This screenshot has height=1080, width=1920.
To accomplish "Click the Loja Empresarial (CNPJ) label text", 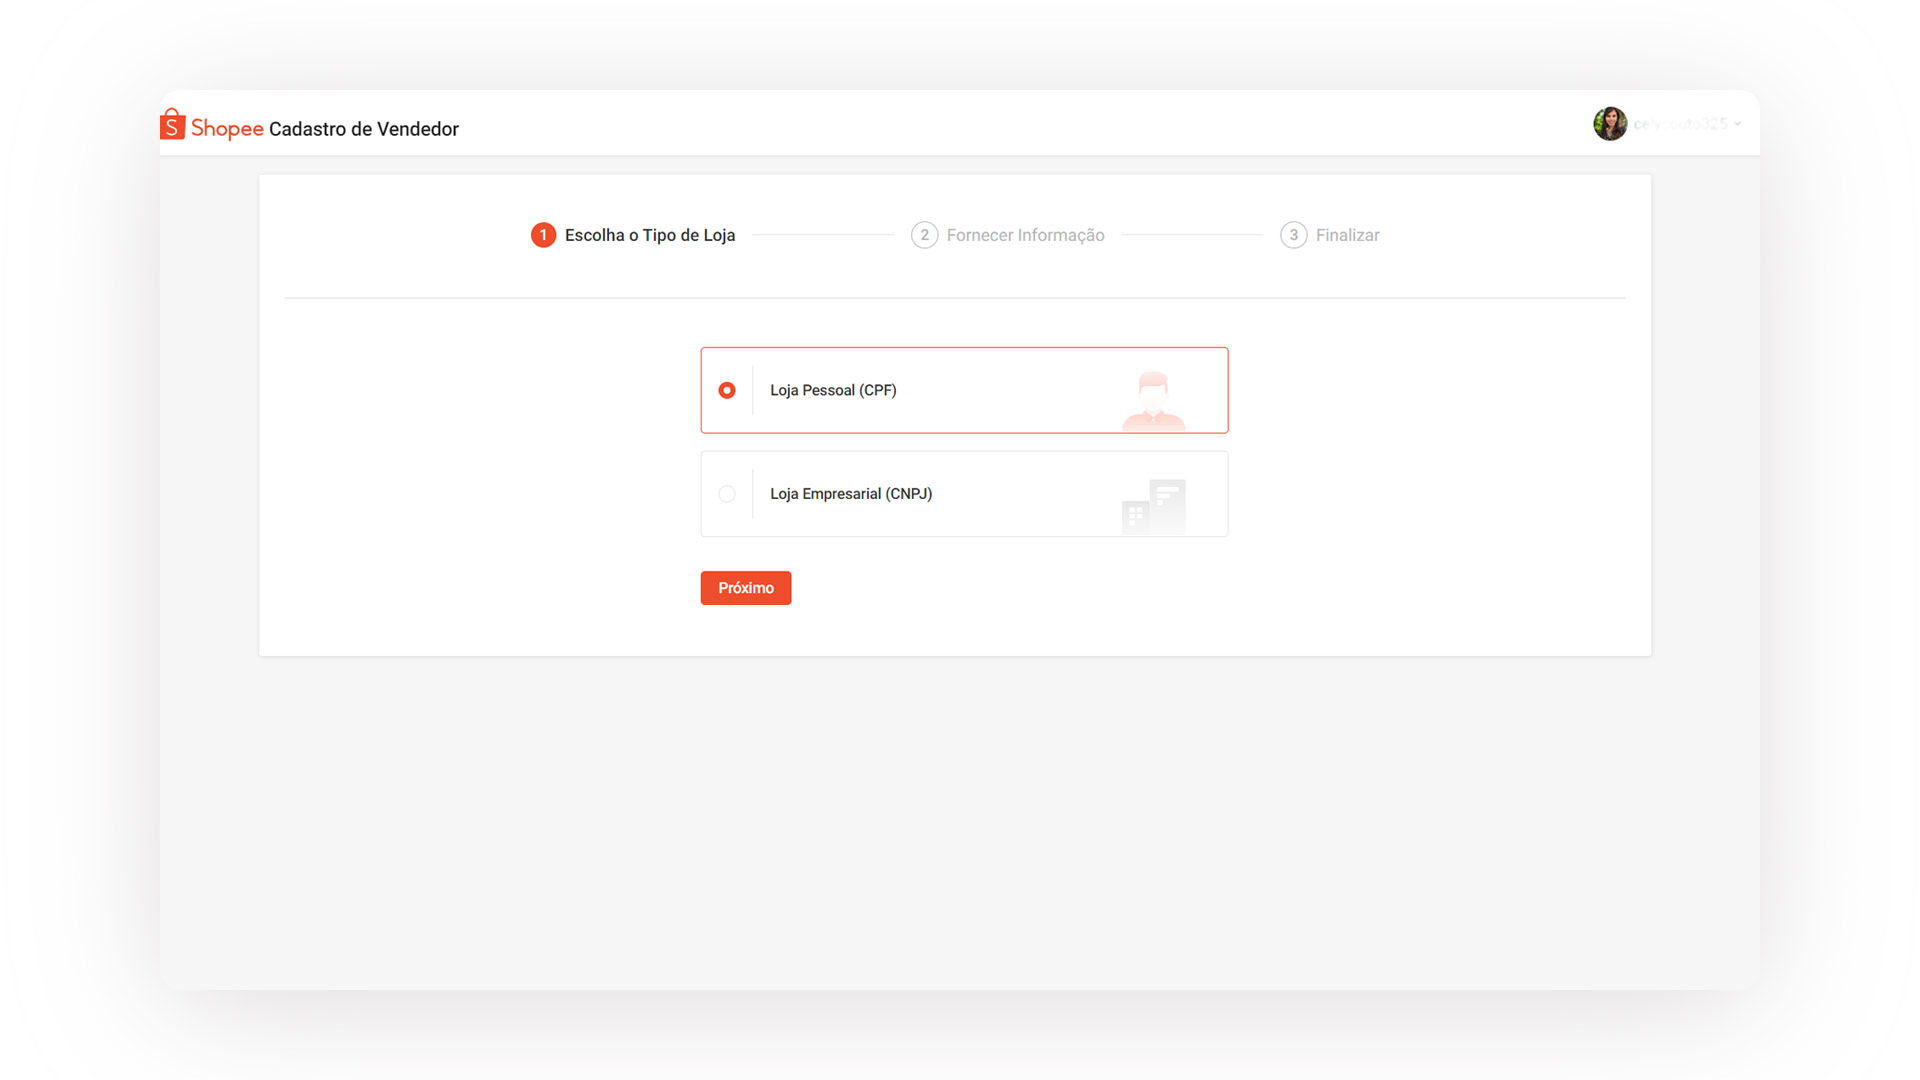I will [x=850, y=494].
